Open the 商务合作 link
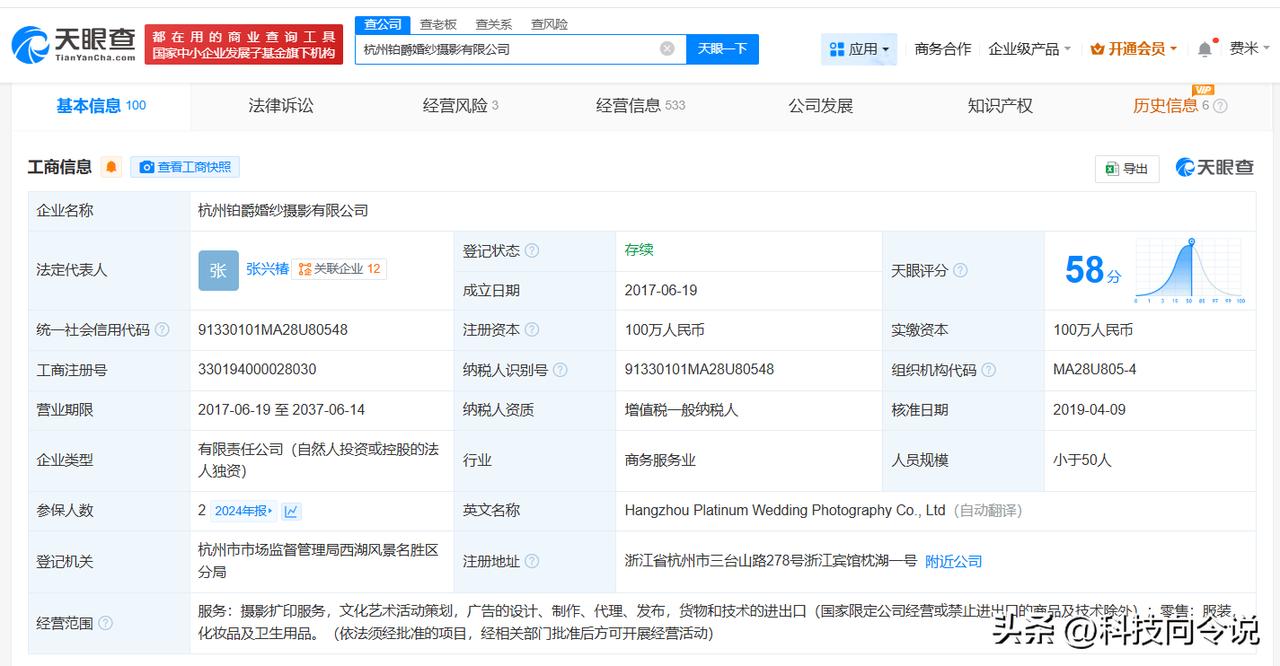 [943, 49]
